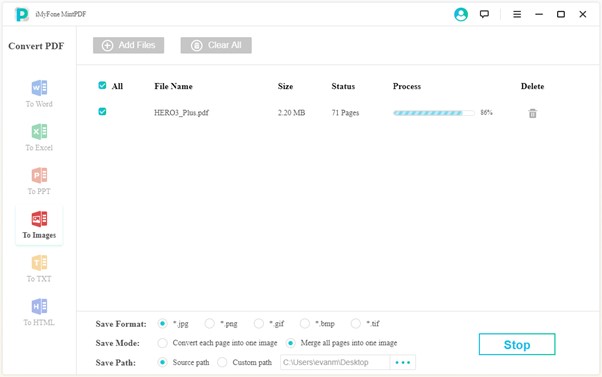Delete HERO3_Plus.pdf using trash icon

coord(533,113)
